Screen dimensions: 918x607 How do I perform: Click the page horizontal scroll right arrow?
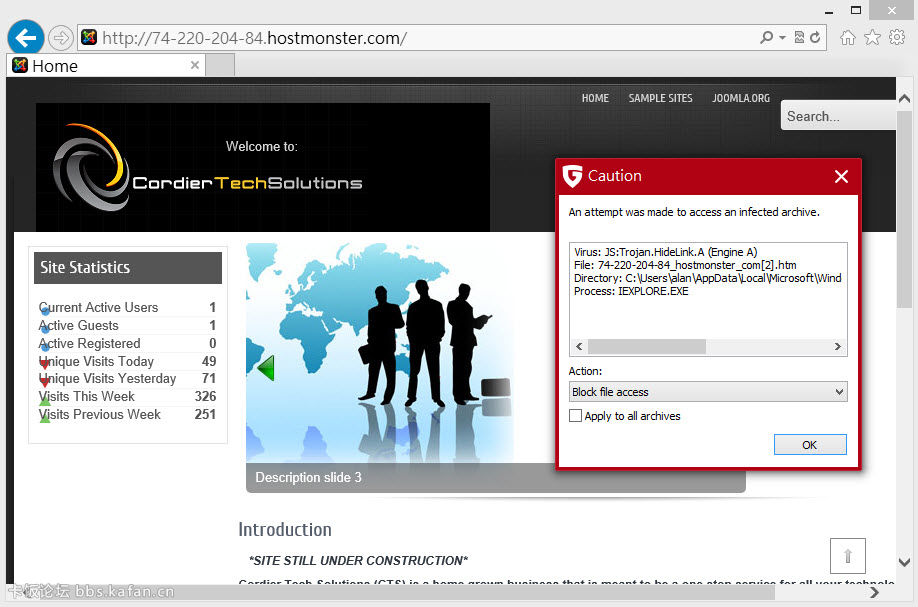coord(874,592)
